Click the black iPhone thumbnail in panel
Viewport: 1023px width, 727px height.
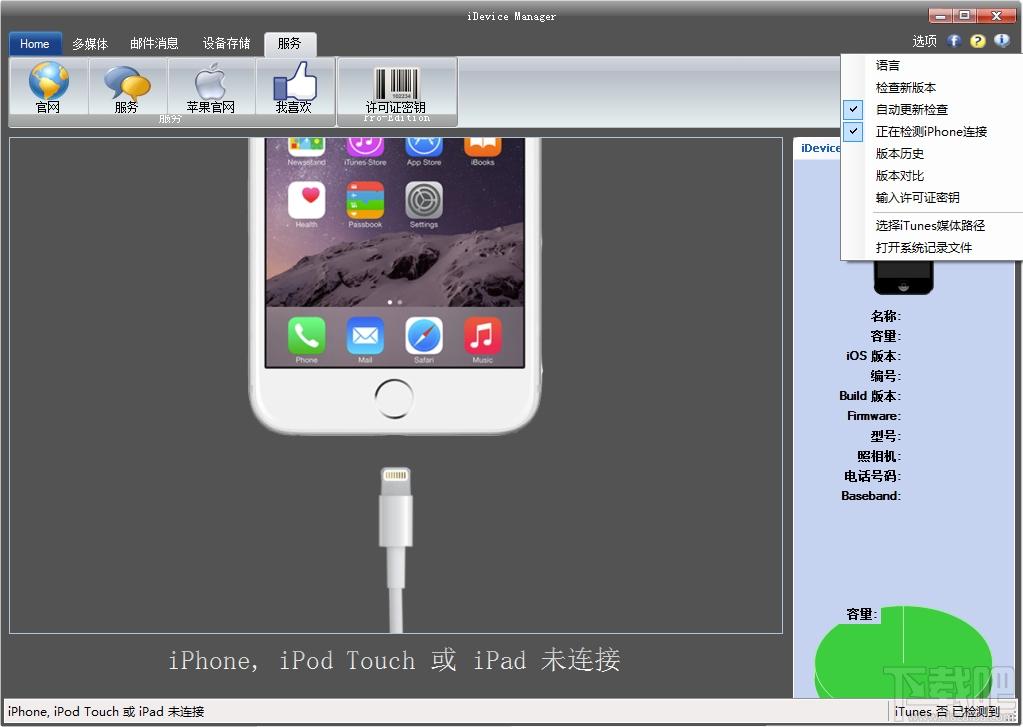pos(904,277)
